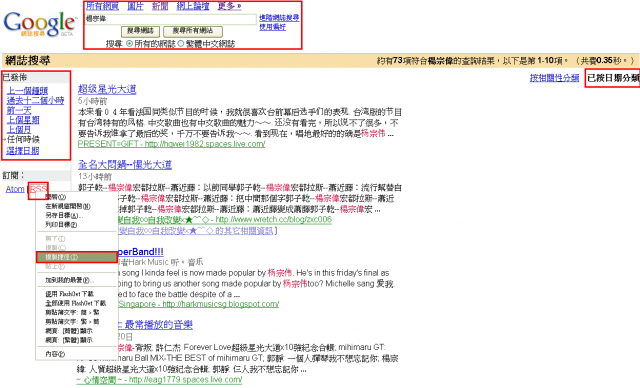Open the 全名大悶鍋--惺光大道 result title
Image resolution: width=640 pixels, height=388 pixels.
(x=125, y=165)
